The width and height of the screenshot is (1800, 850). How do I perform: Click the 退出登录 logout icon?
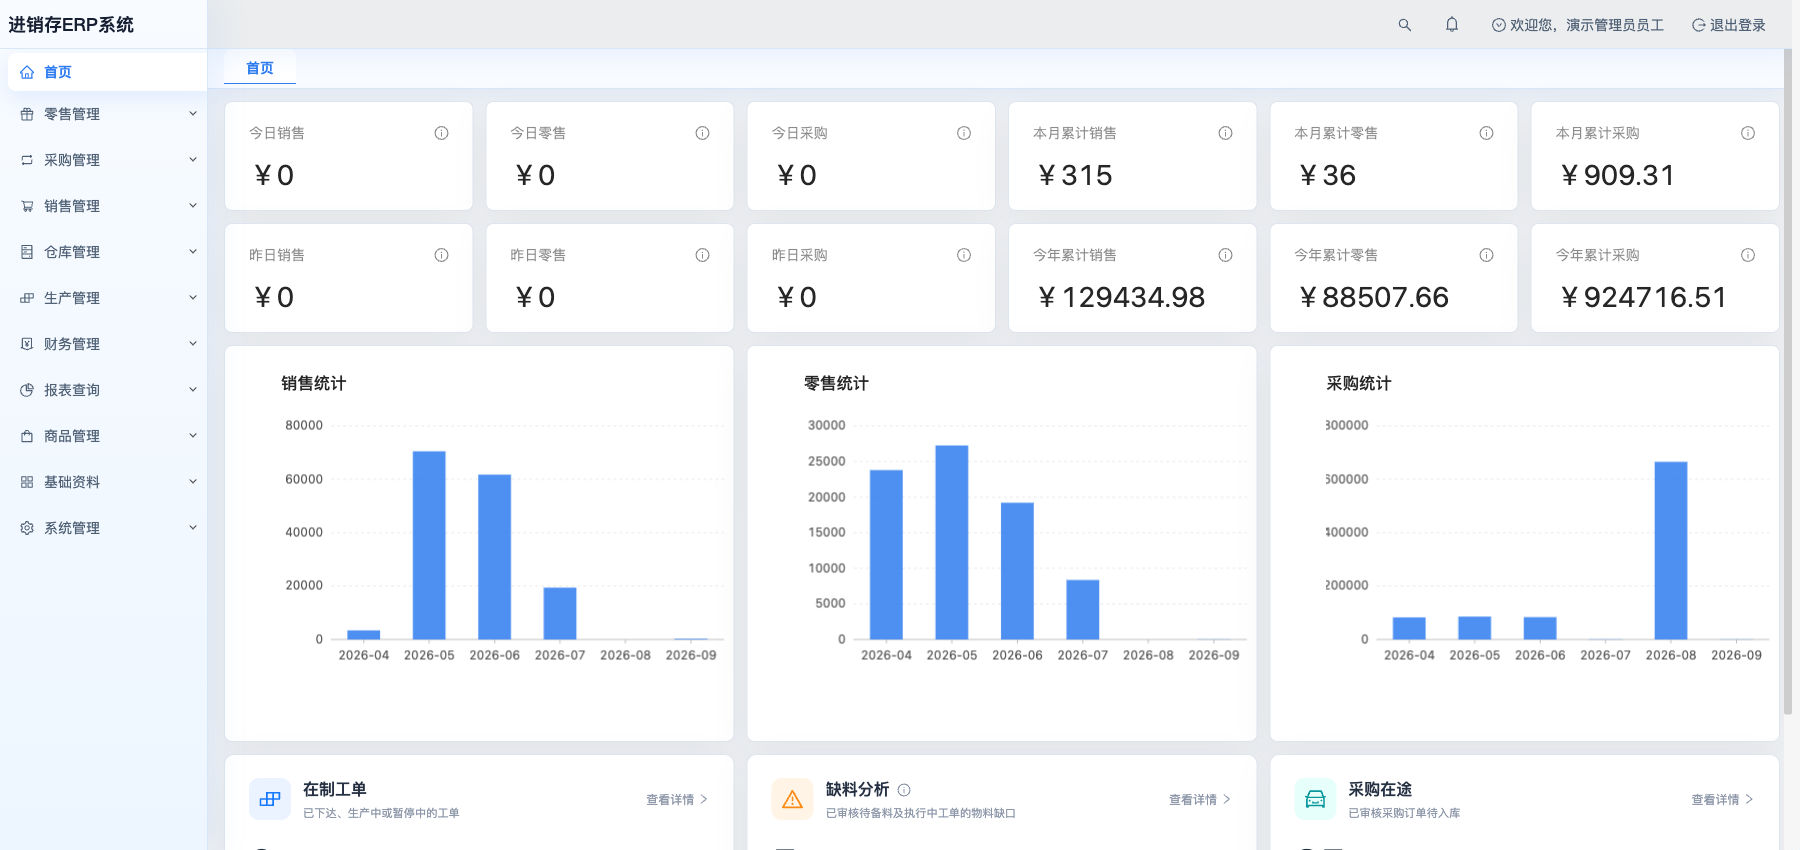point(1698,25)
